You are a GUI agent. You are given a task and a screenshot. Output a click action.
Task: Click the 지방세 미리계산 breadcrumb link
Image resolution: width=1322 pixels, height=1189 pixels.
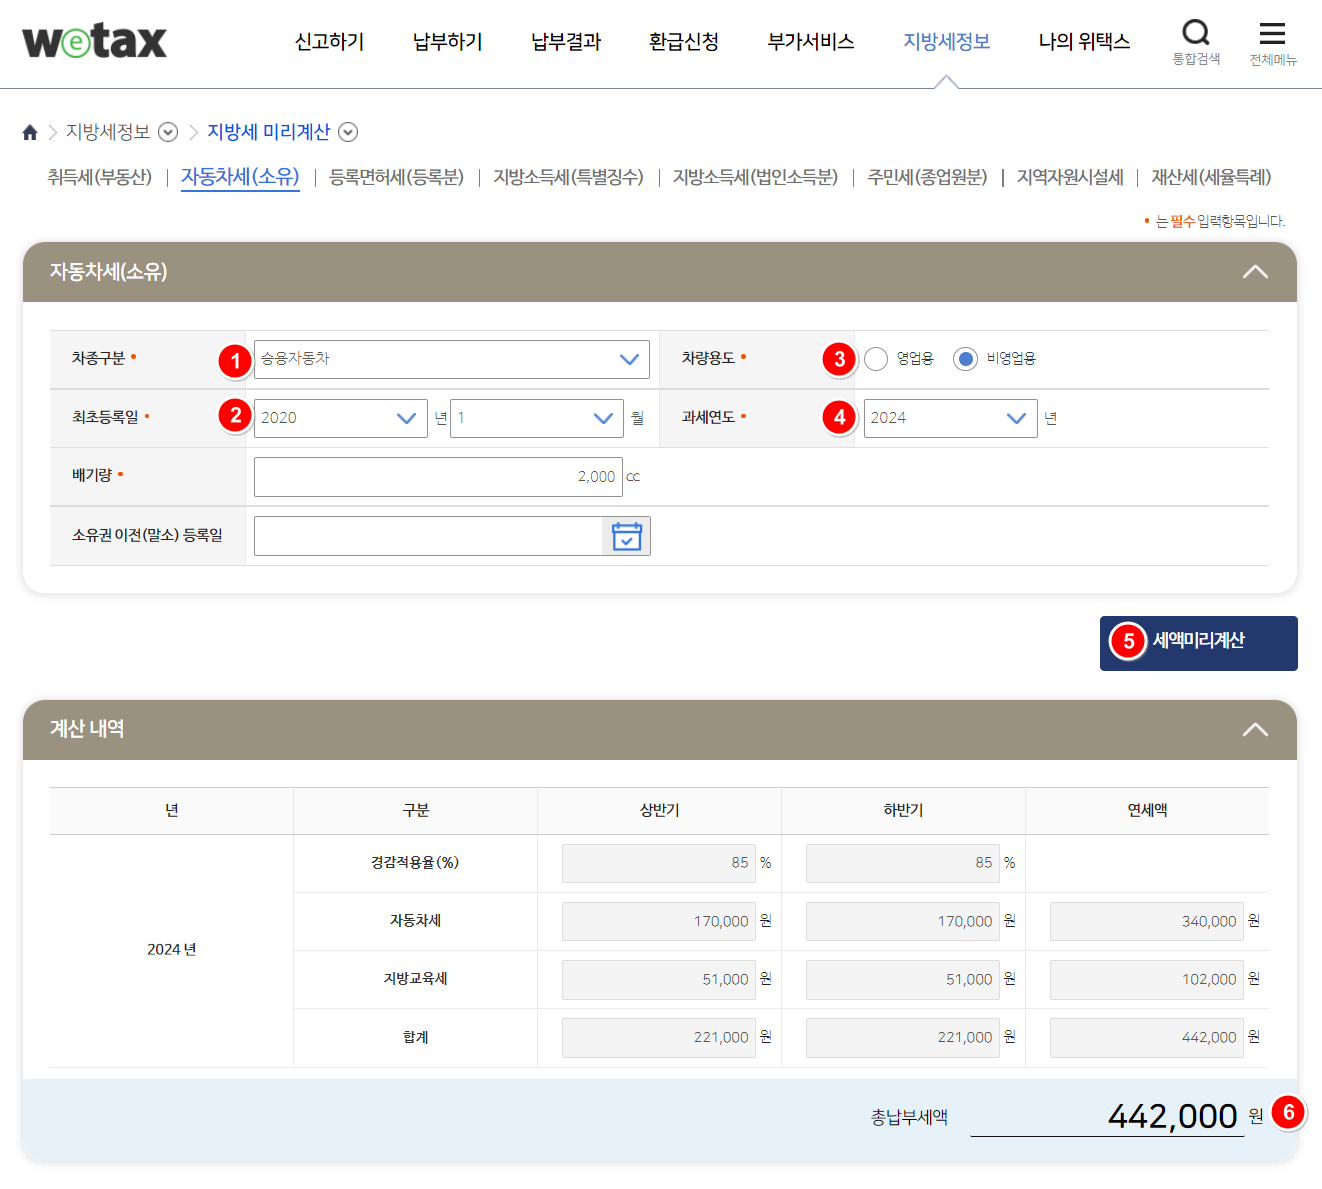pyautogui.click(x=269, y=132)
